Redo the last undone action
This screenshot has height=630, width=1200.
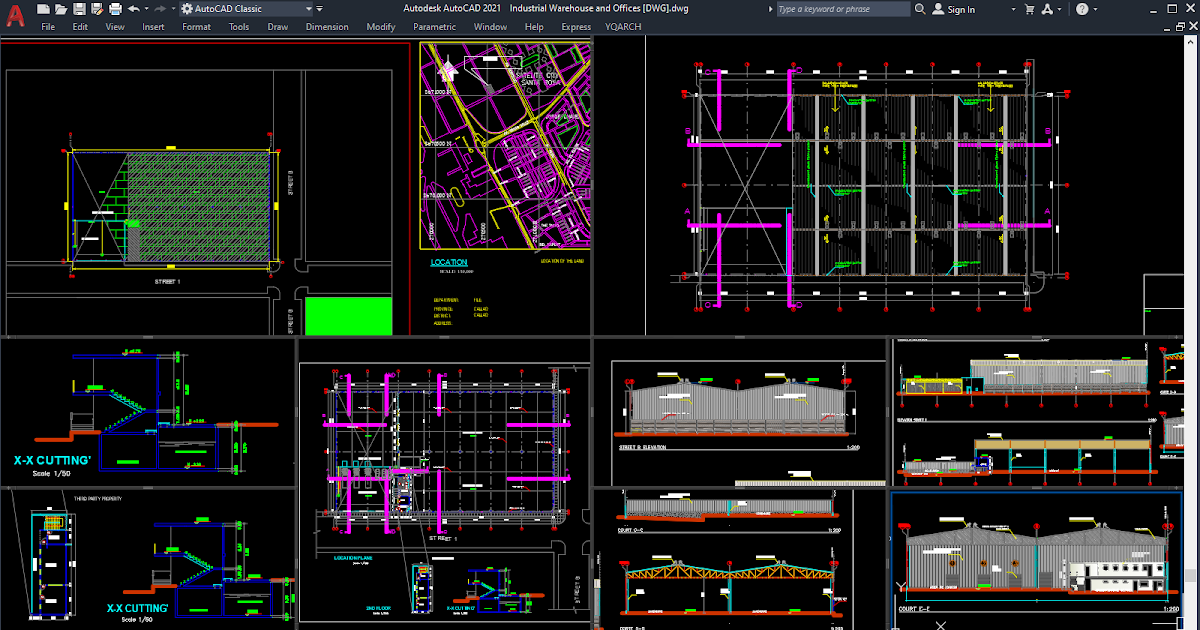(159, 8)
